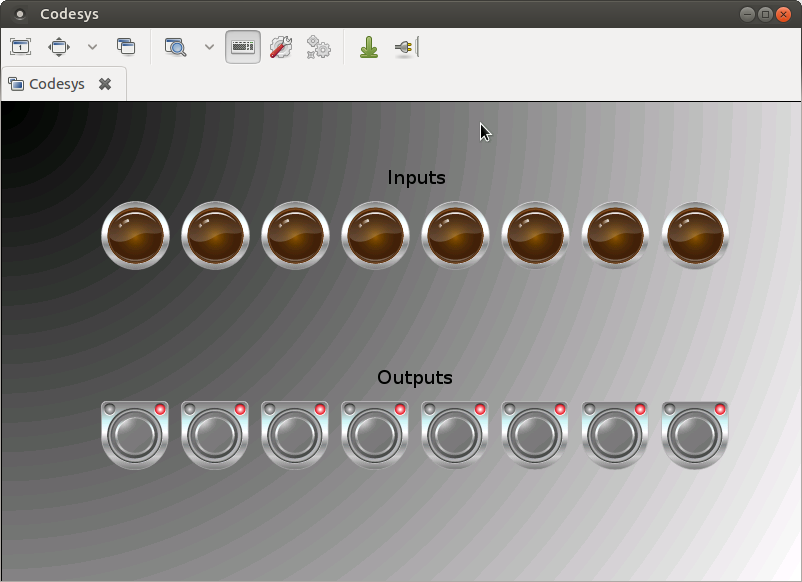Click the fifth output indicator from left

[456, 435]
